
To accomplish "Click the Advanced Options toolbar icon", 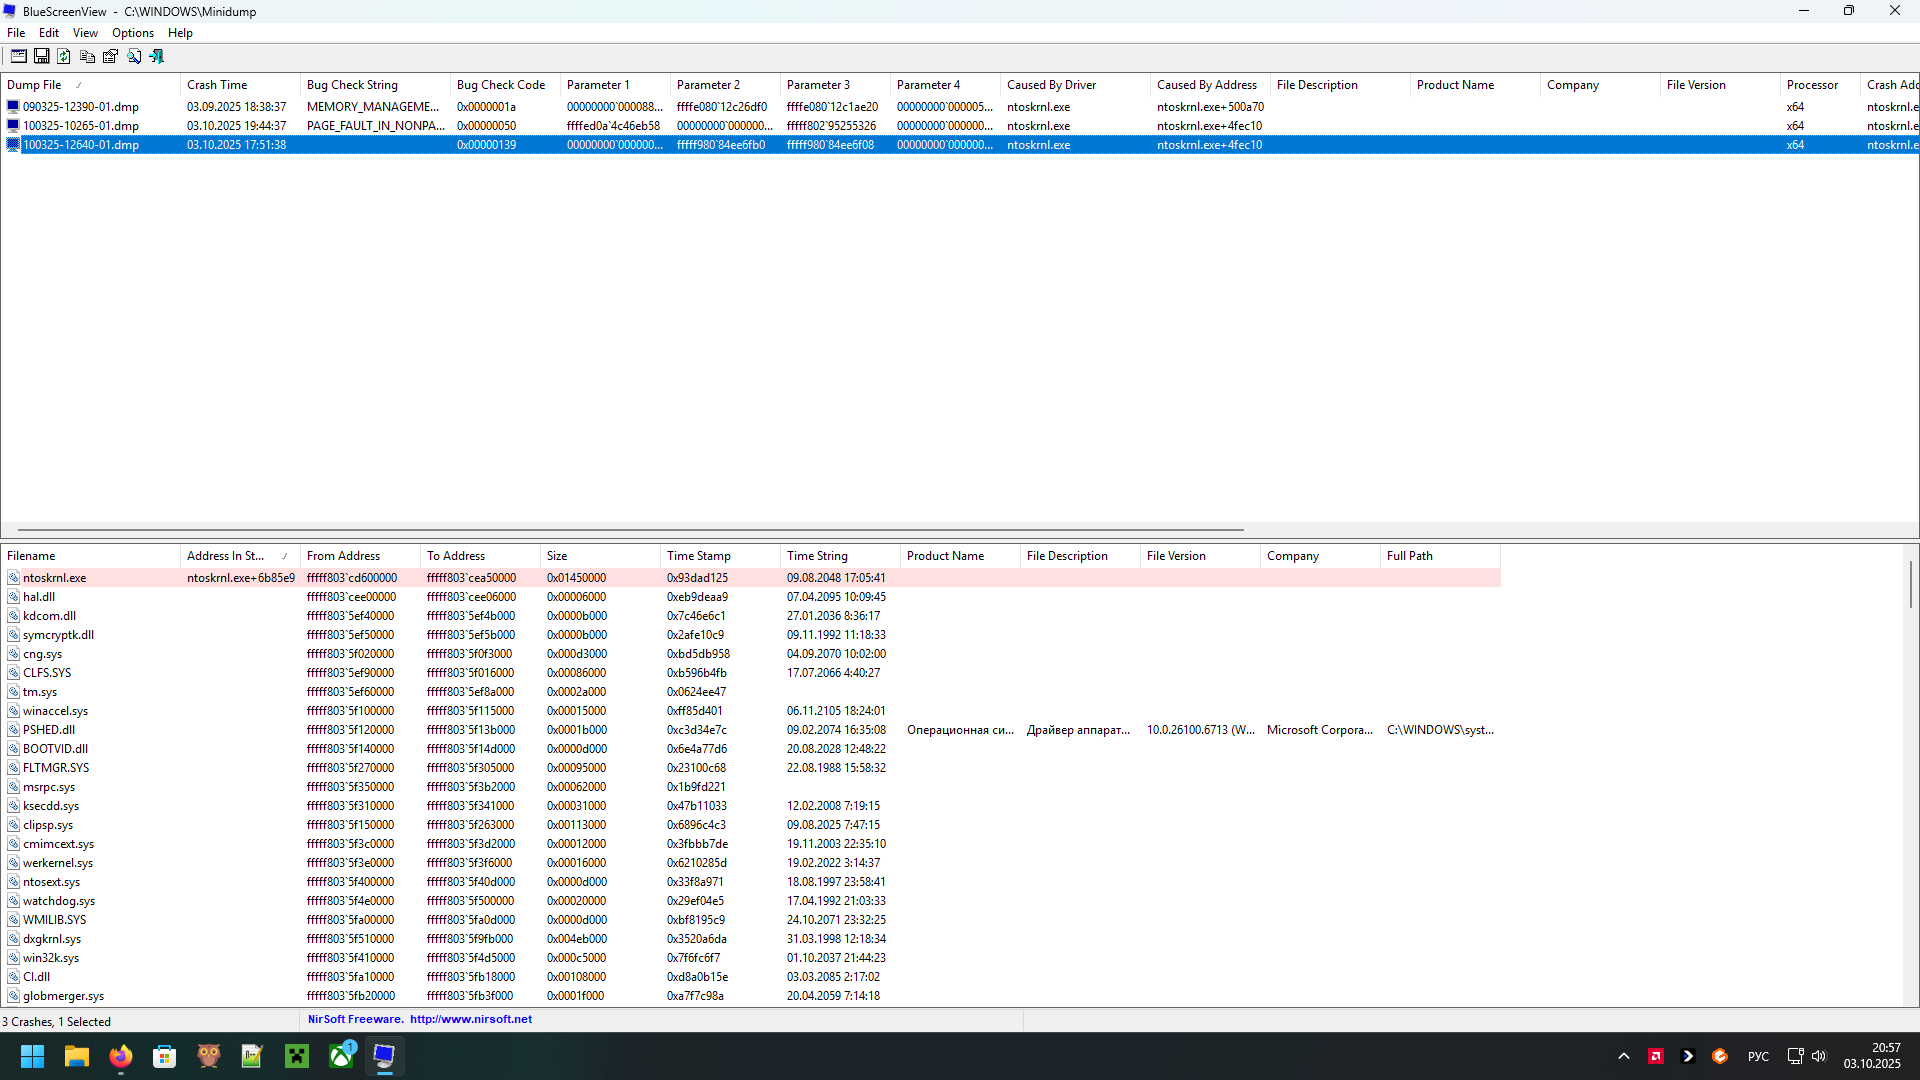I will (18, 57).
